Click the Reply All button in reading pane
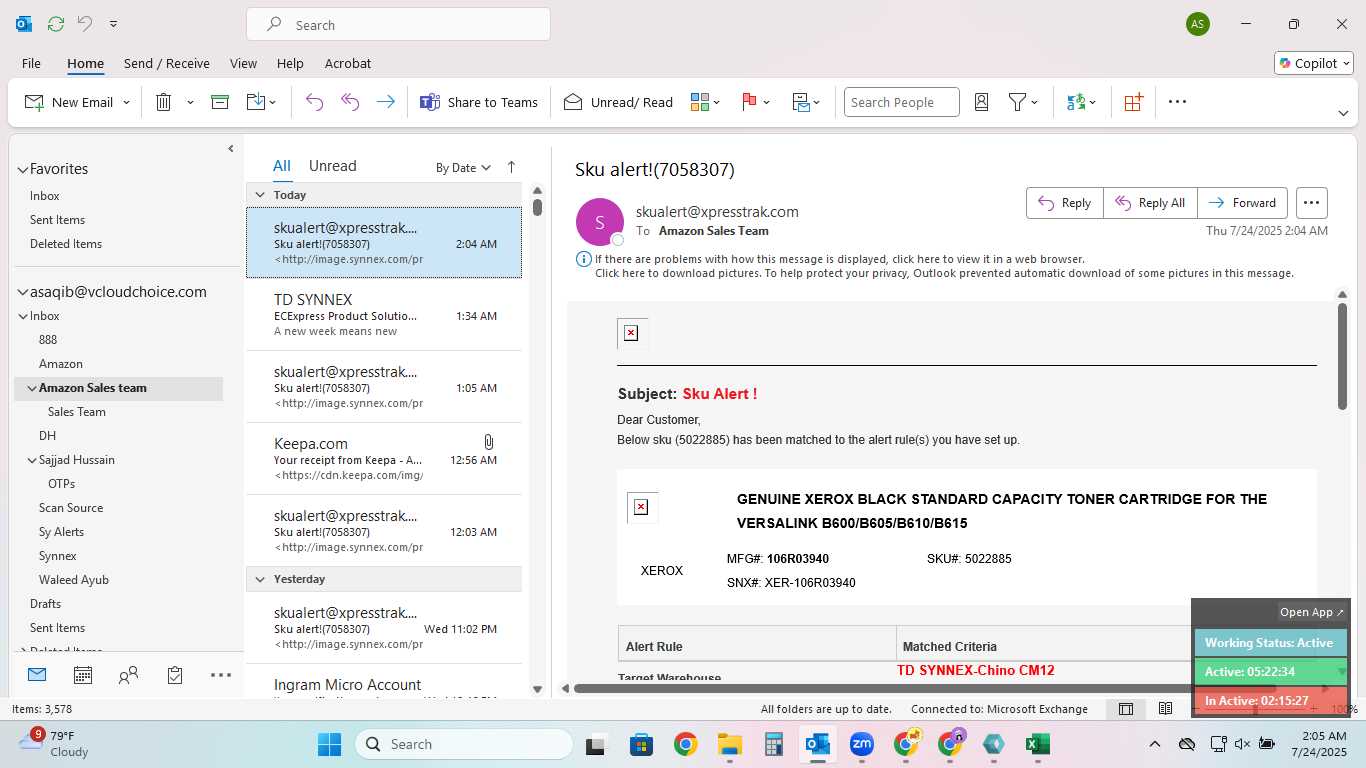The width and height of the screenshot is (1366, 768). point(1150,203)
